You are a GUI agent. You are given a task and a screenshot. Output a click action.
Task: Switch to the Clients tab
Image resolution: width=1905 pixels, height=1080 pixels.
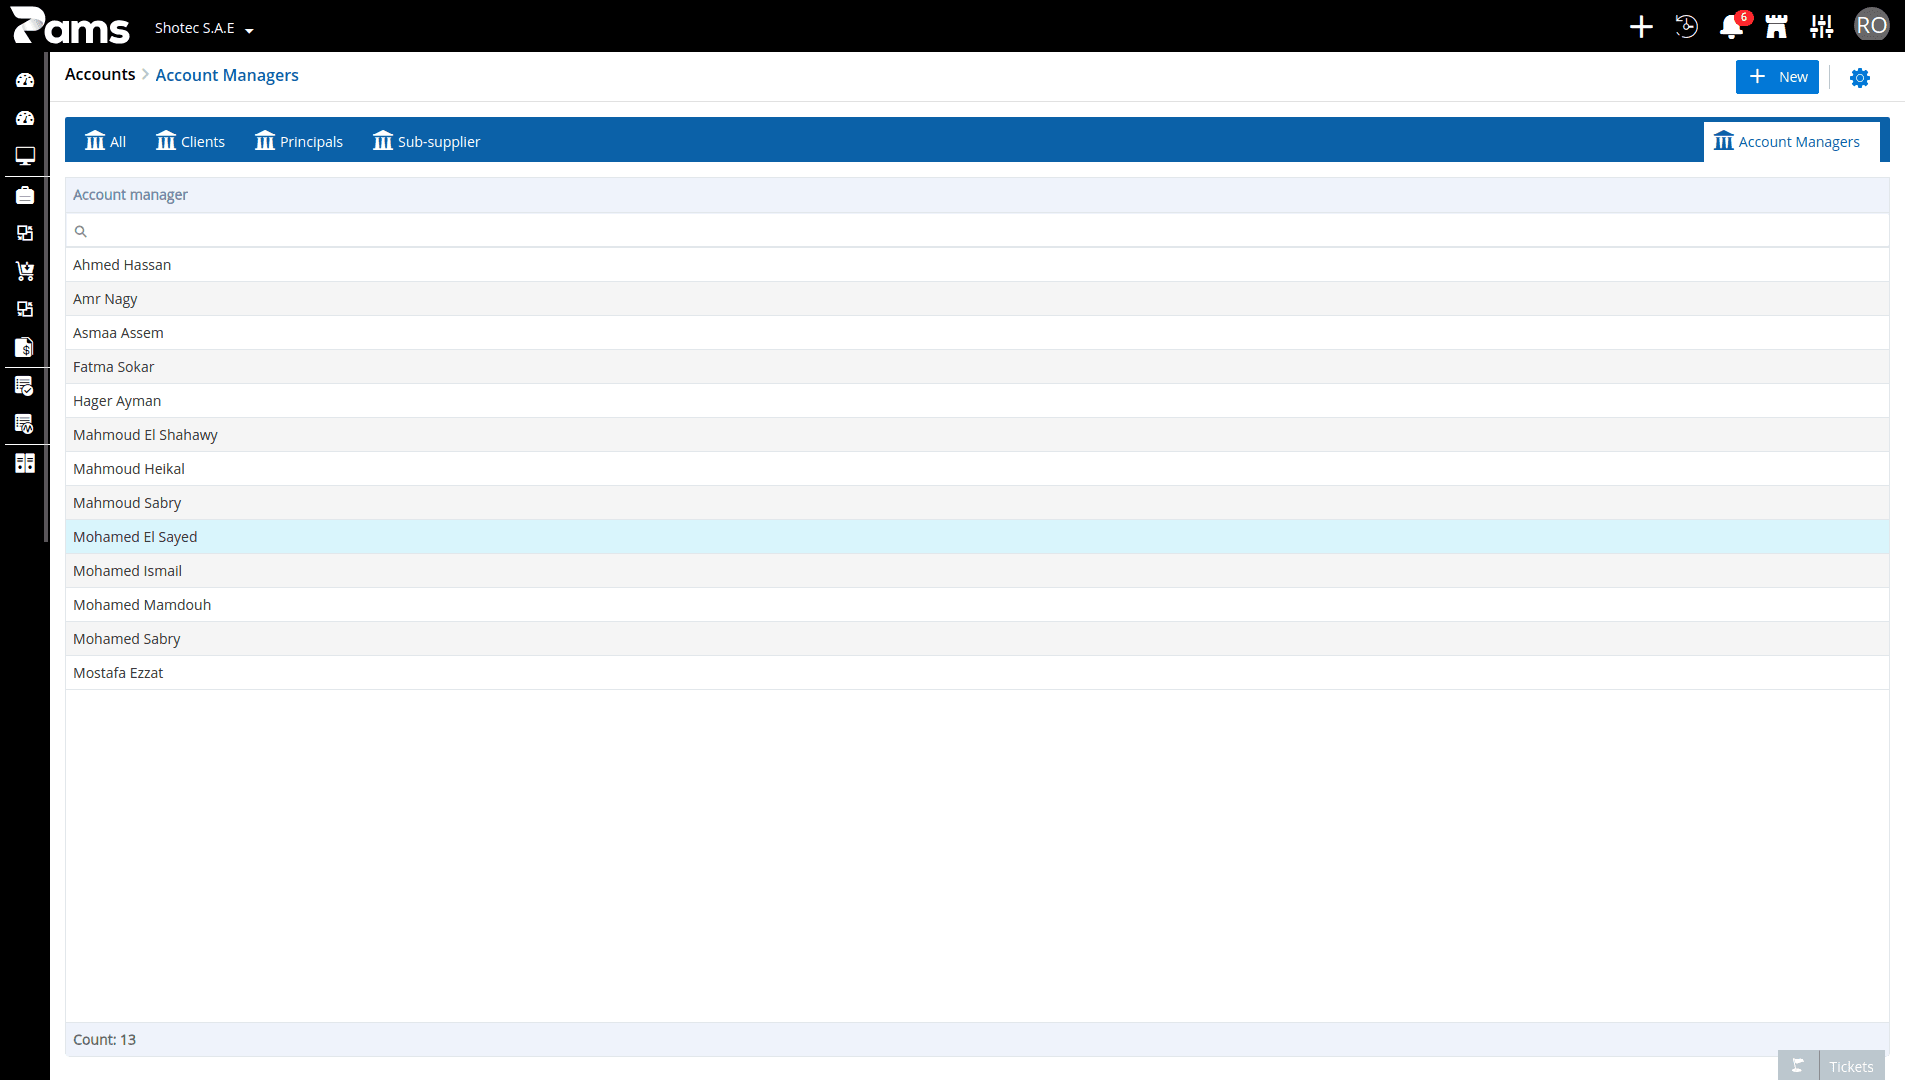(190, 141)
